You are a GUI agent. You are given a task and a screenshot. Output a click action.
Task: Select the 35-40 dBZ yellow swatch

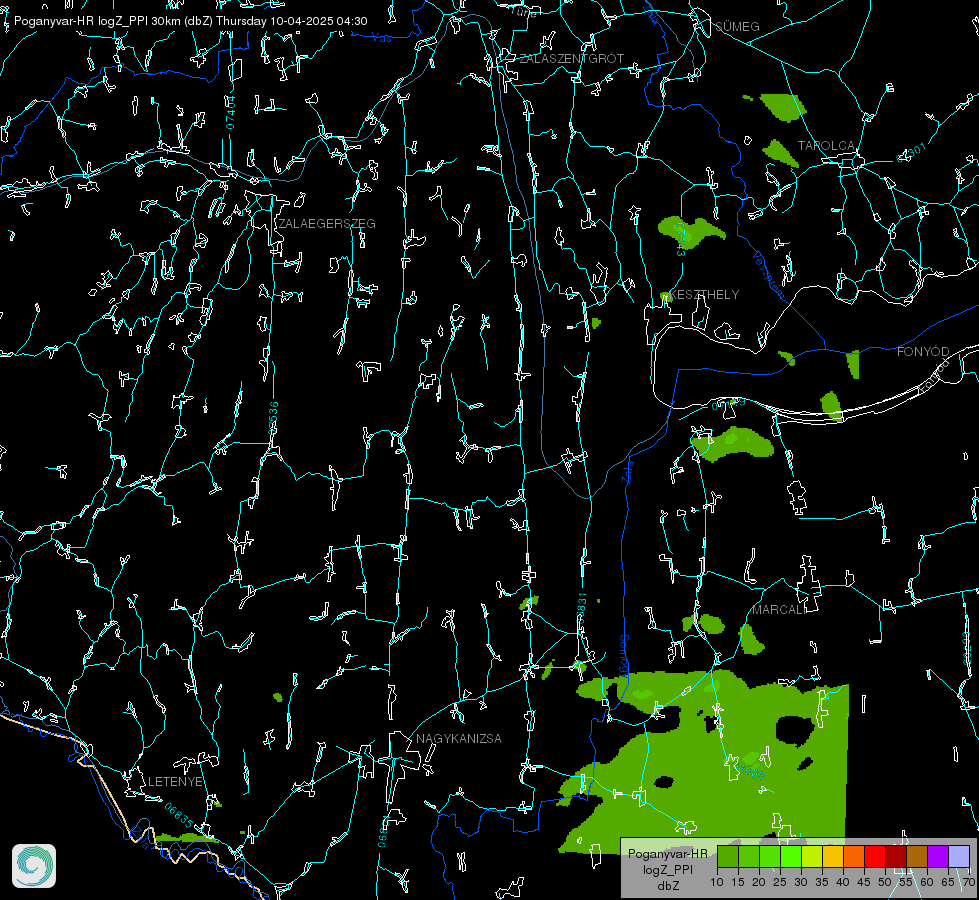tap(833, 857)
